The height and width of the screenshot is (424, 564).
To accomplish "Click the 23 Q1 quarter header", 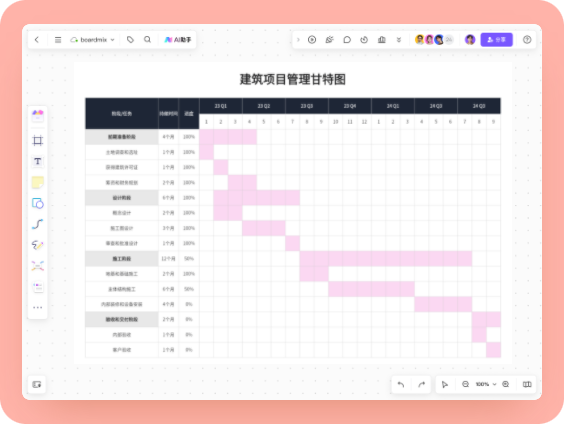I will point(221,106).
